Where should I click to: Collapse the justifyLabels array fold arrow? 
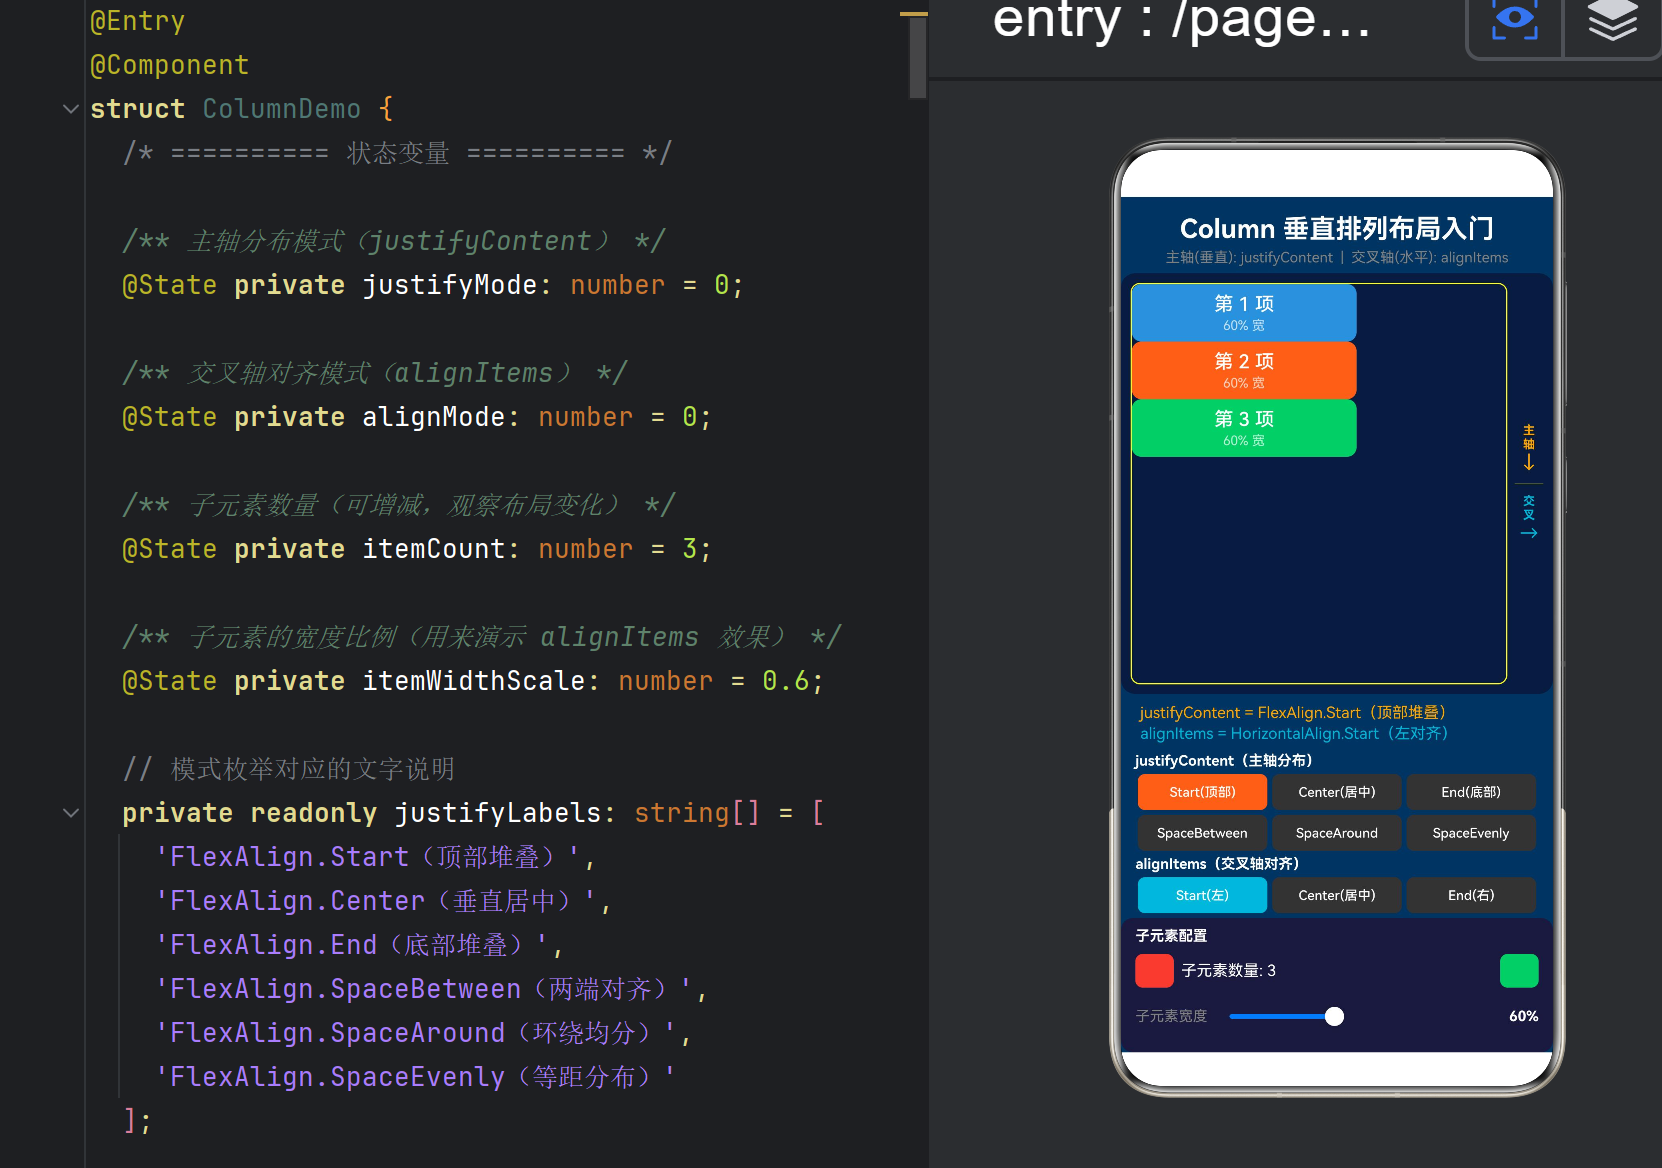(70, 812)
